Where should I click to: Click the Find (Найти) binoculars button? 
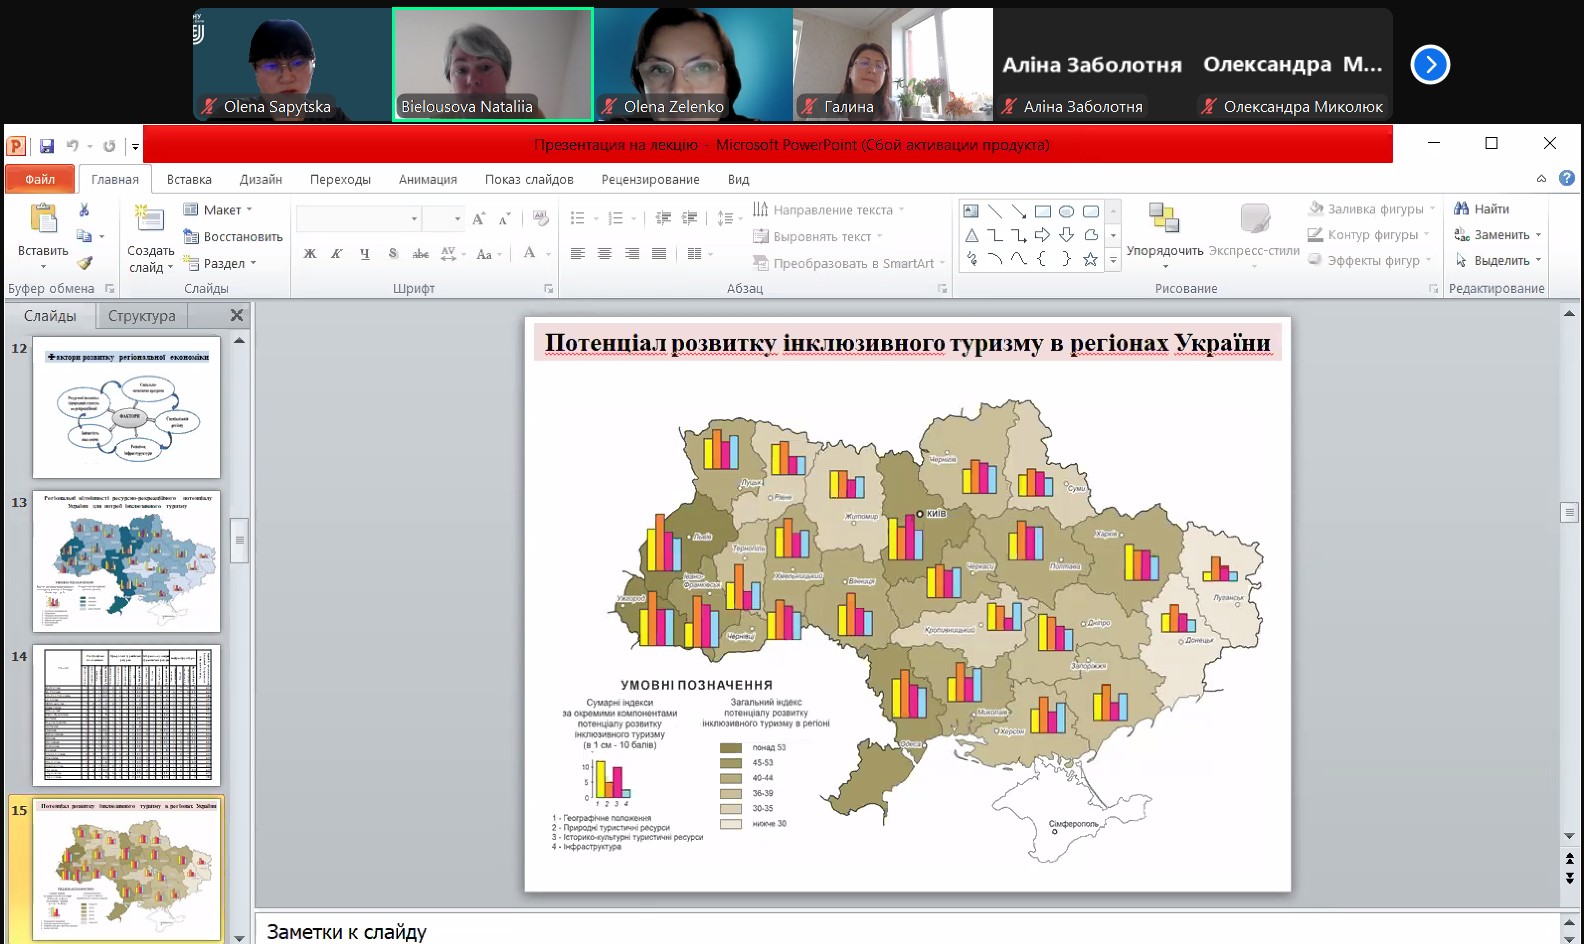pyautogui.click(x=1482, y=209)
